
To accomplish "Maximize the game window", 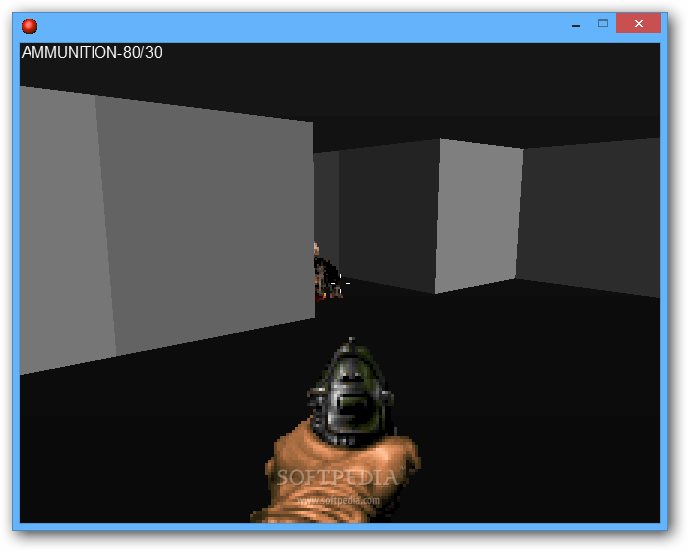I will [603, 23].
